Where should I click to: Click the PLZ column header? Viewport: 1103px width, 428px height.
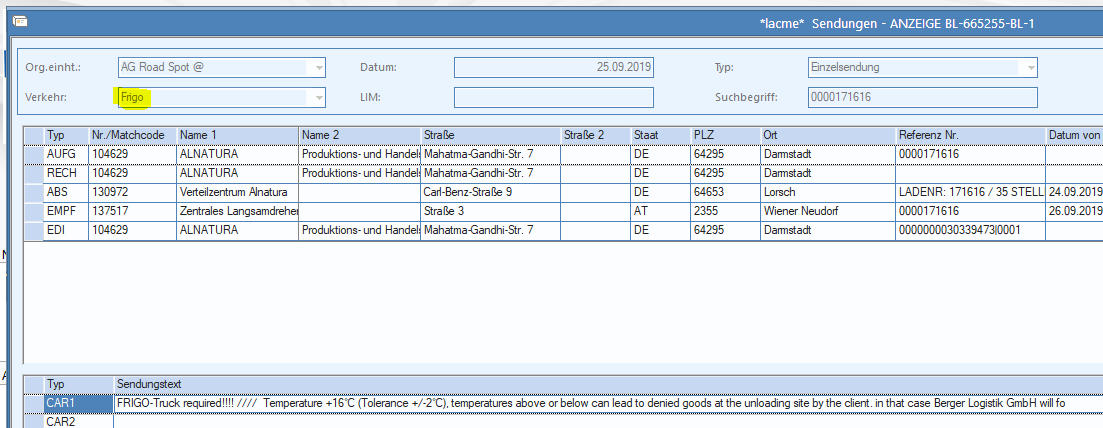click(x=725, y=134)
